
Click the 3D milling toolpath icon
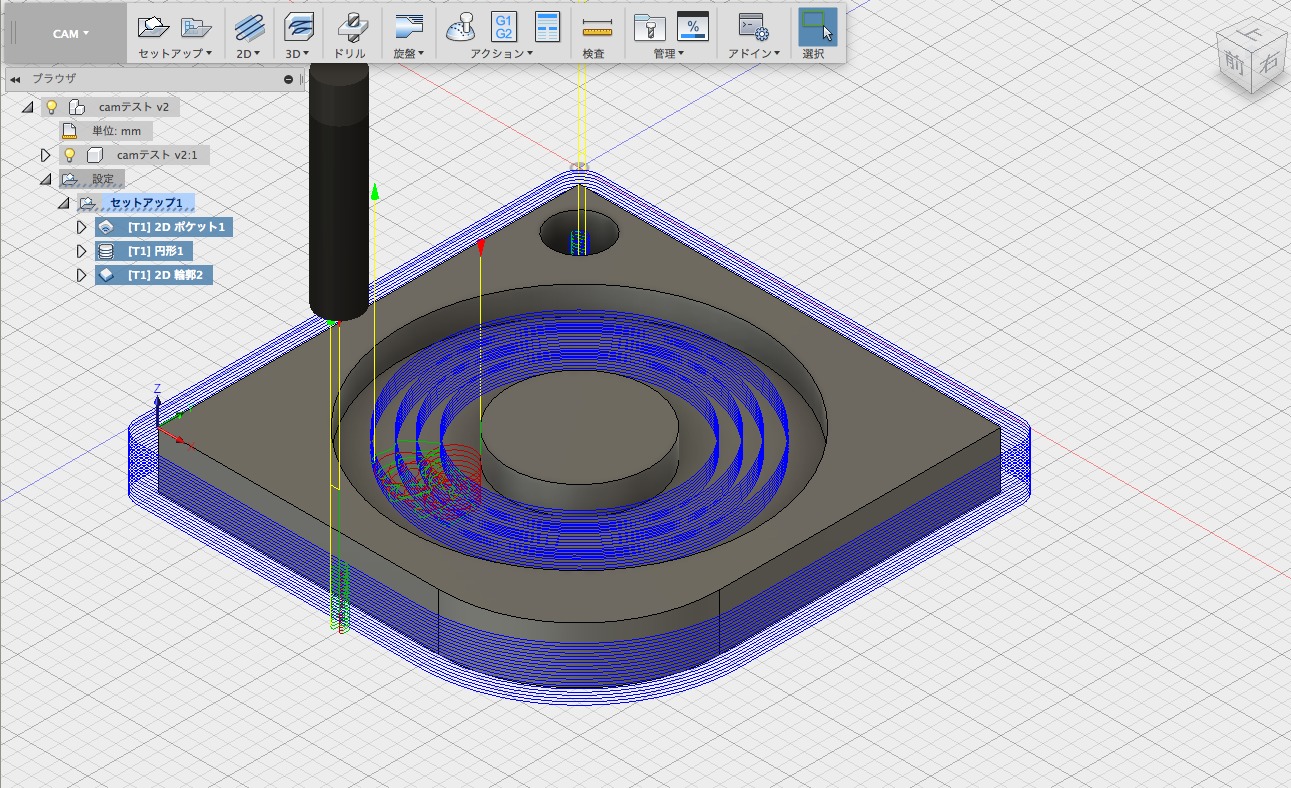(x=298, y=27)
